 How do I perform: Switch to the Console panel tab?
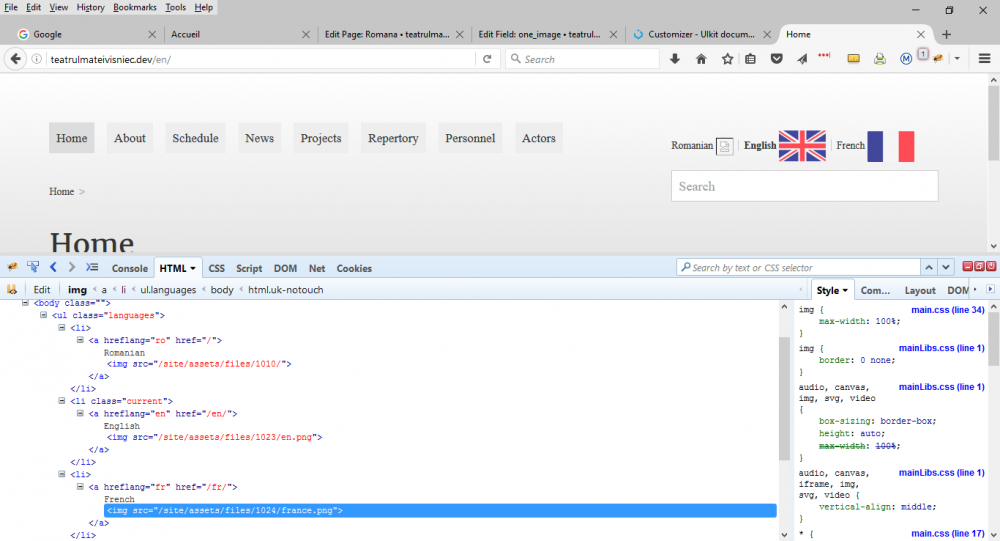[129, 268]
